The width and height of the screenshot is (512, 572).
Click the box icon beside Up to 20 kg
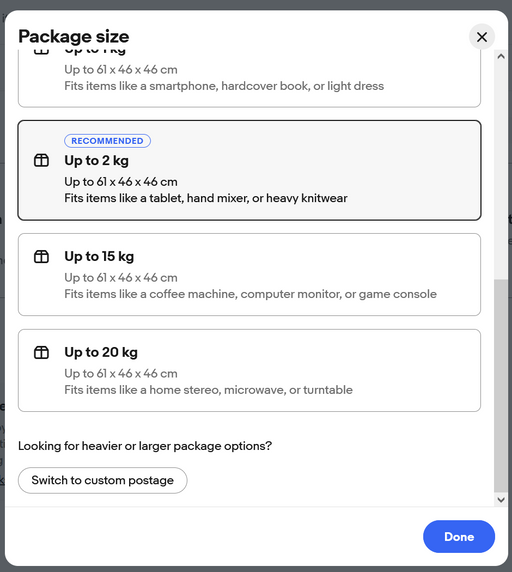[41, 352]
